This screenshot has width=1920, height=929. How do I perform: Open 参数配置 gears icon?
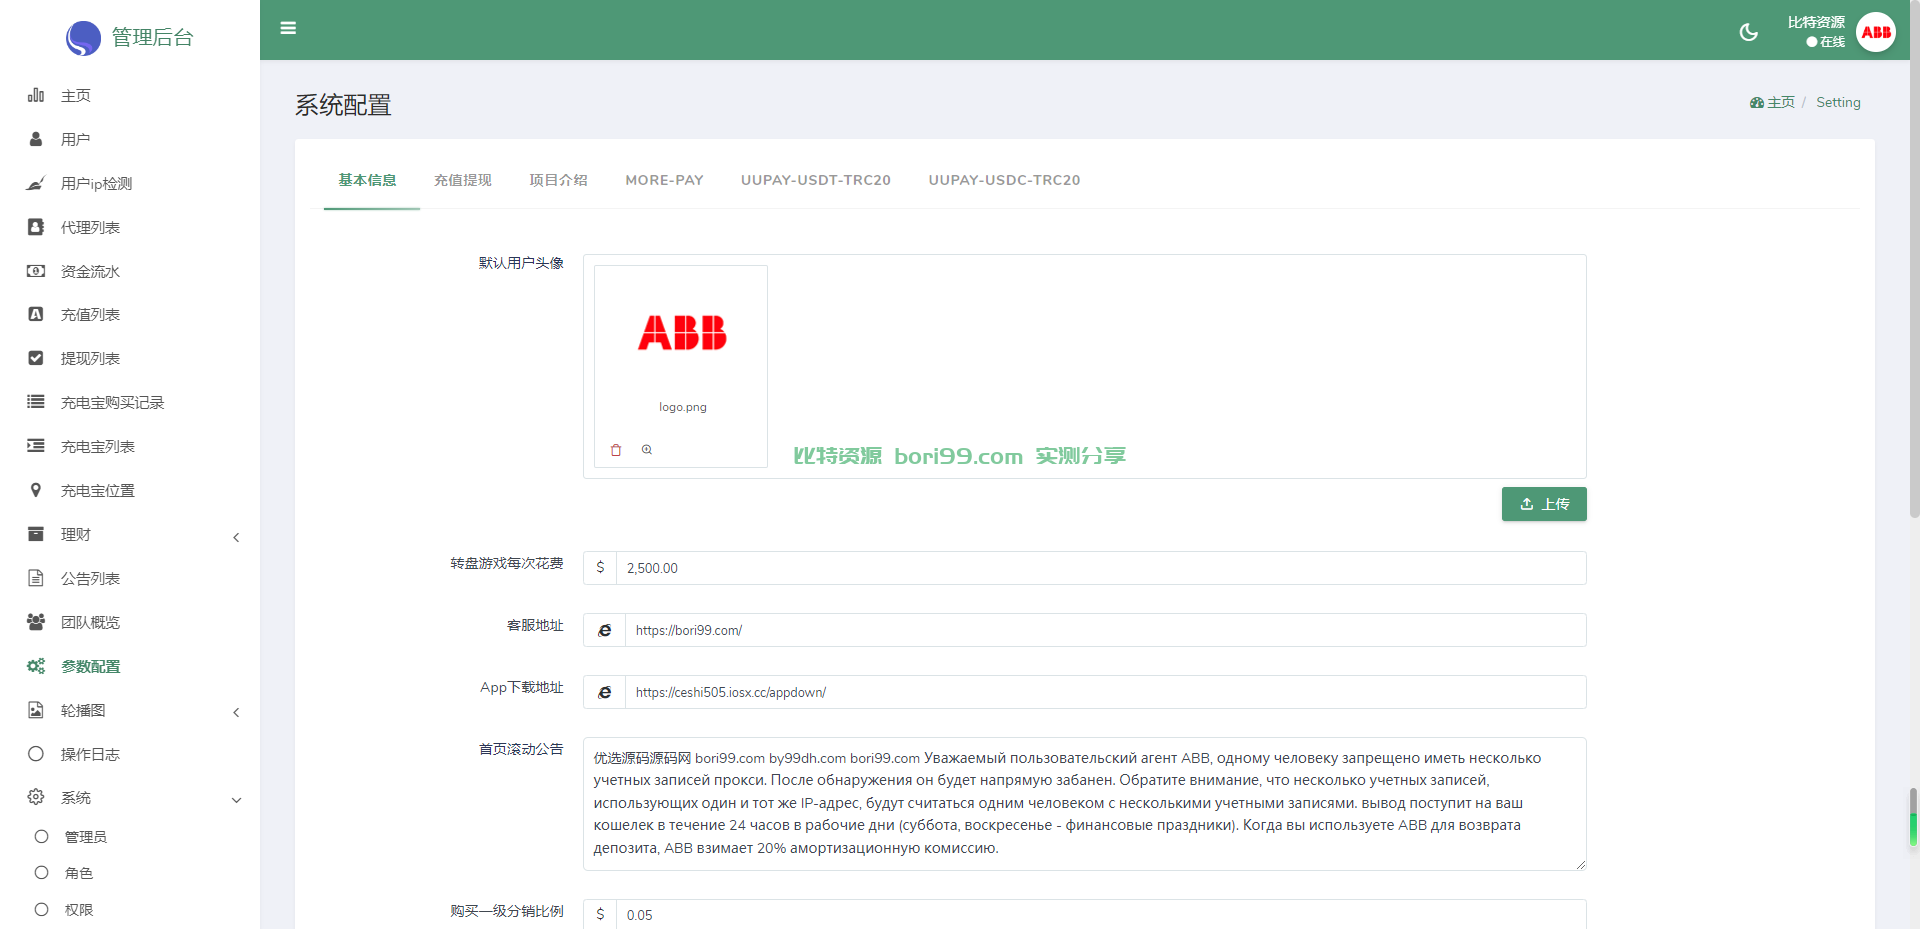coord(36,666)
